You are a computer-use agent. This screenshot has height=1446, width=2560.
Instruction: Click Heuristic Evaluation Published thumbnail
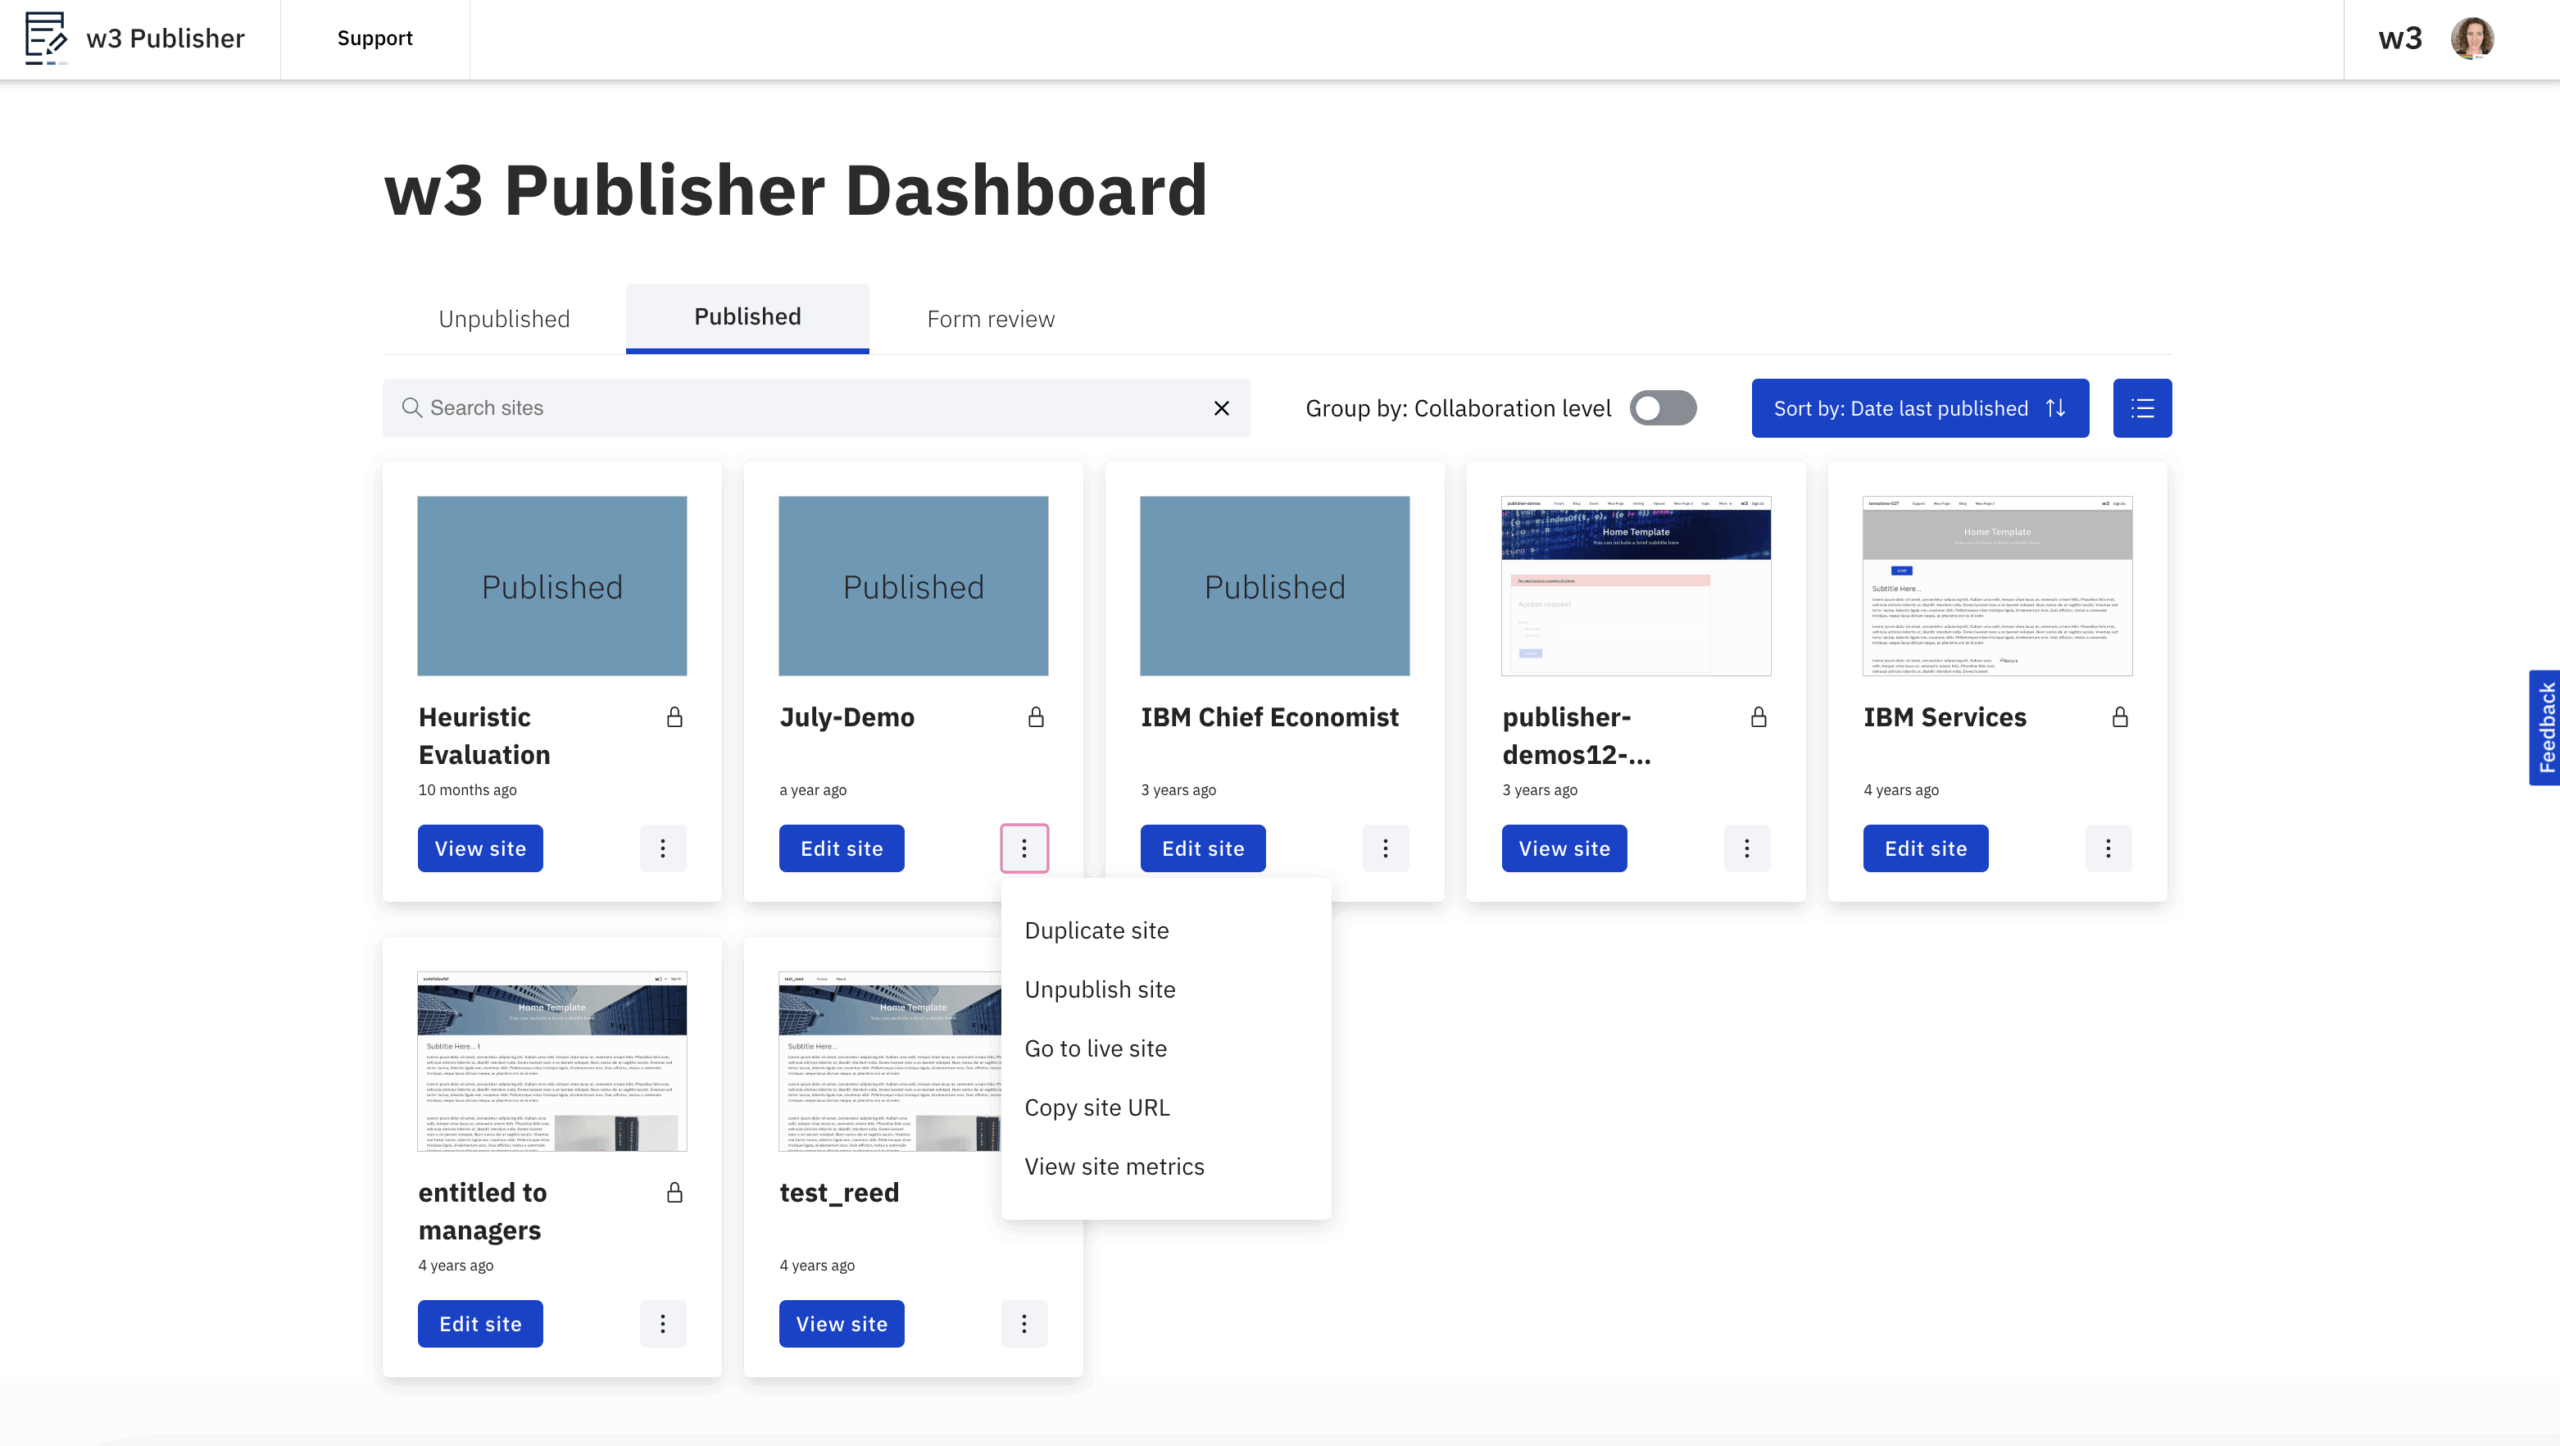[x=552, y=586]
